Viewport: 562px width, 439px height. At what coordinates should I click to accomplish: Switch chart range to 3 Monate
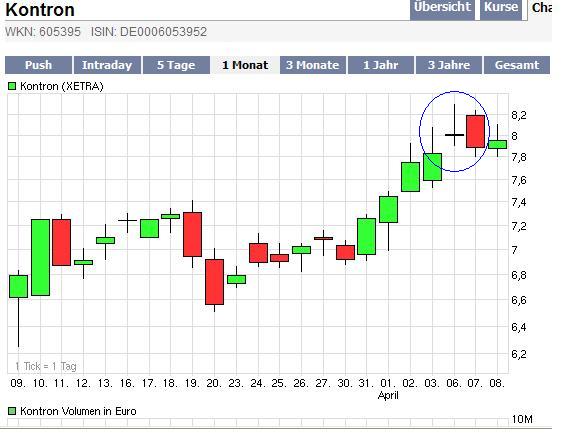point(313,65)
